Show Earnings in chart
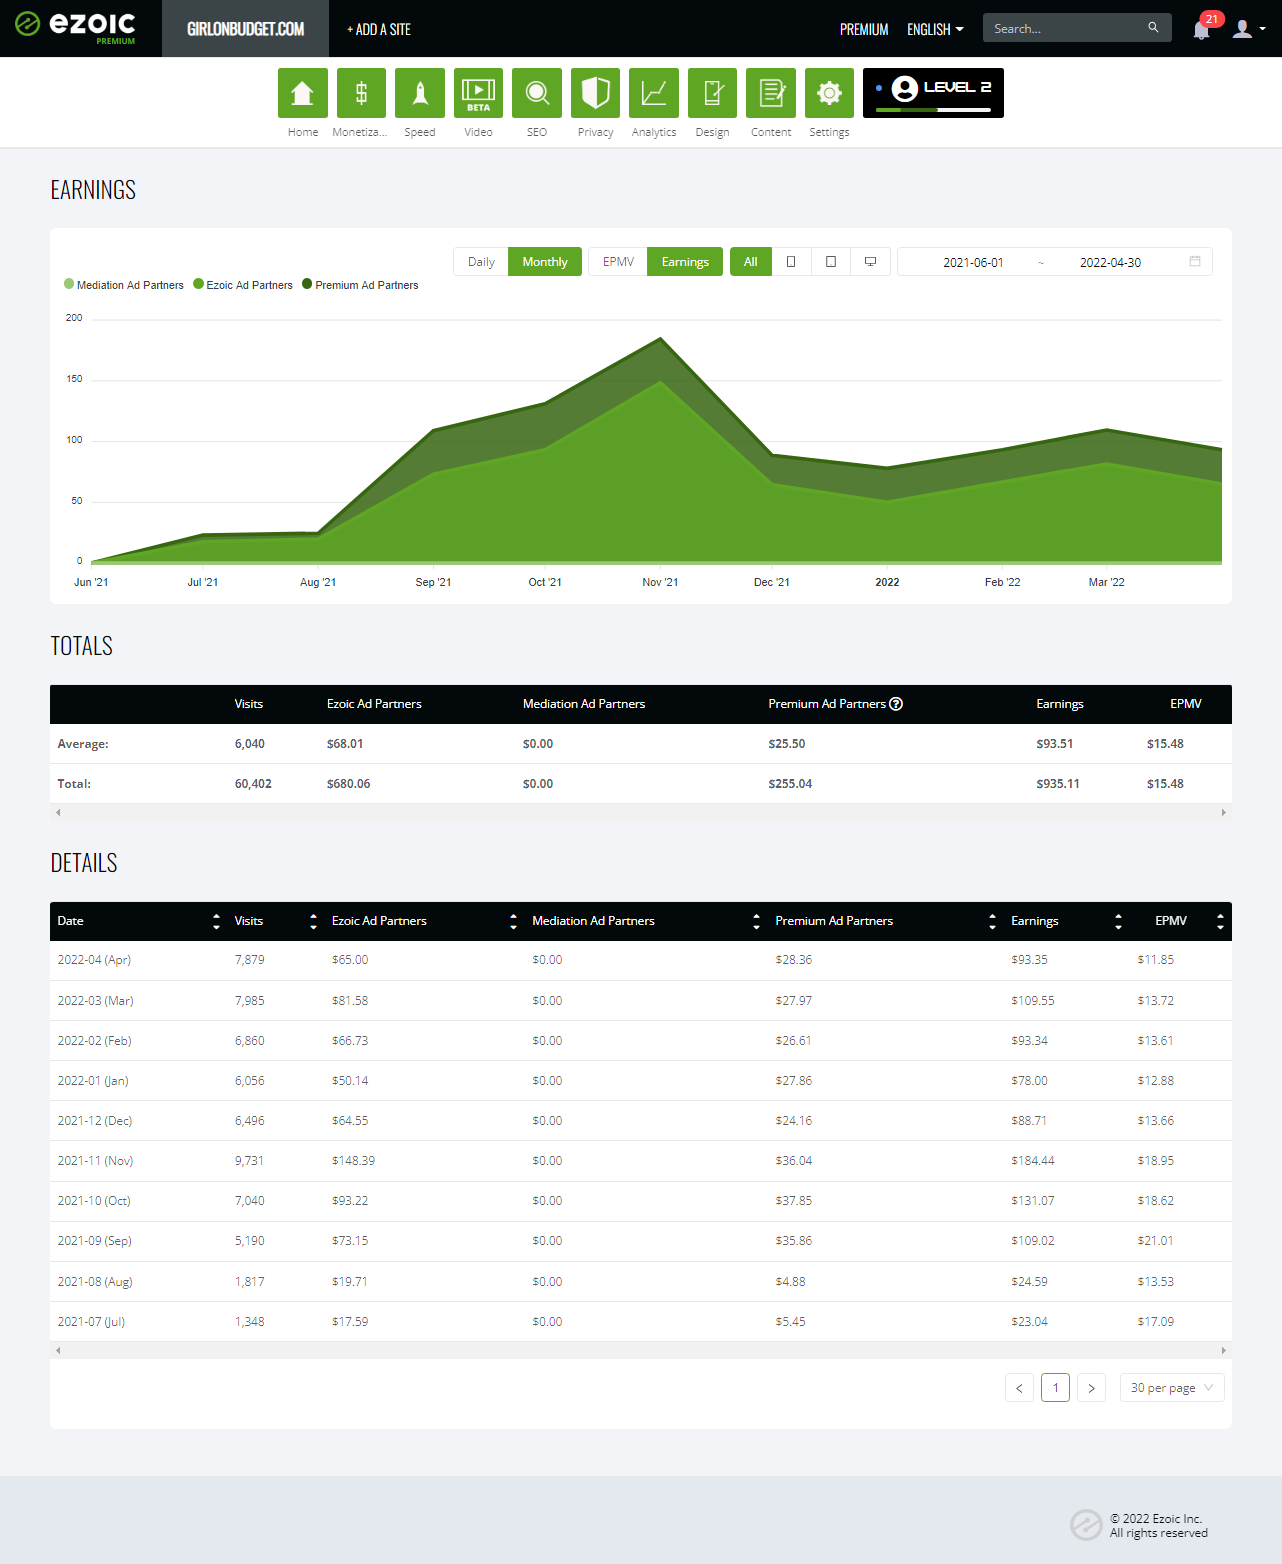 click(685, 262)
